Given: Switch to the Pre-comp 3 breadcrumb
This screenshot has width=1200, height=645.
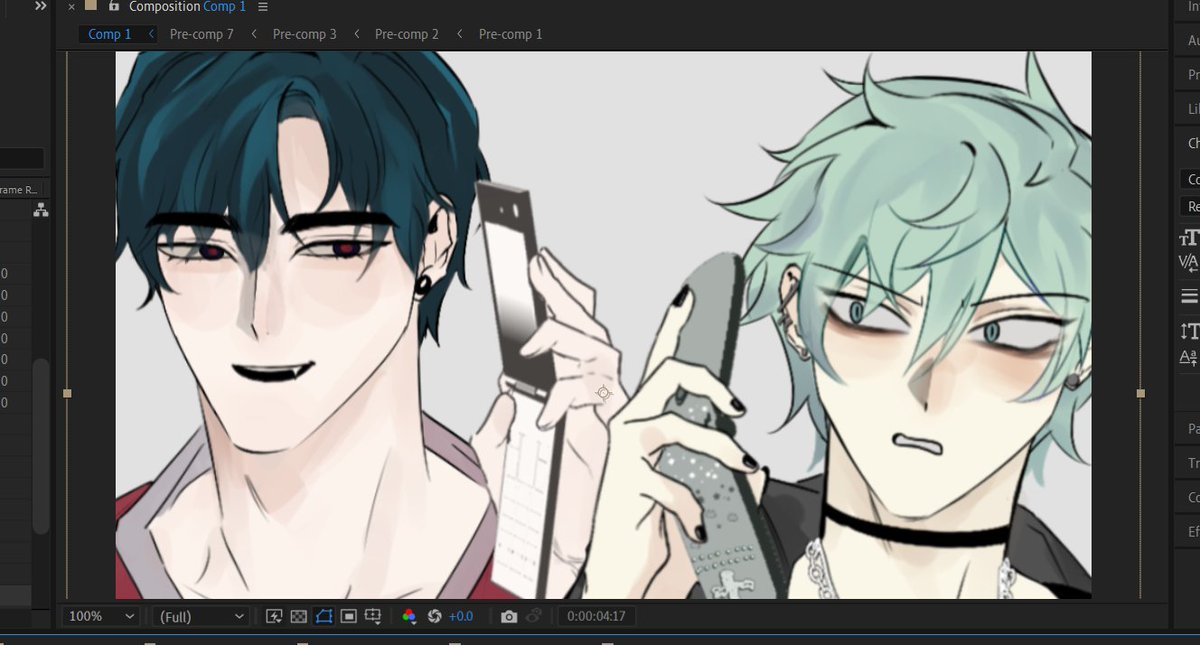Looking at the screenshot, I should [x=305, y=34].
